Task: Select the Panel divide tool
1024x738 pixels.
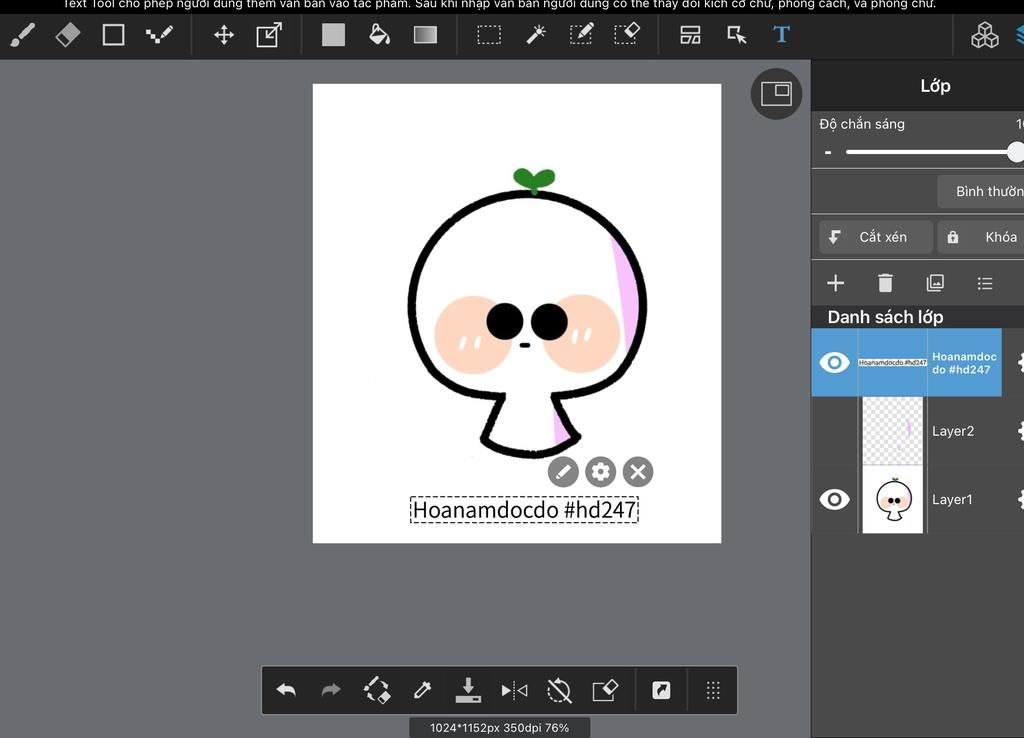Action: tap(690, 35)
